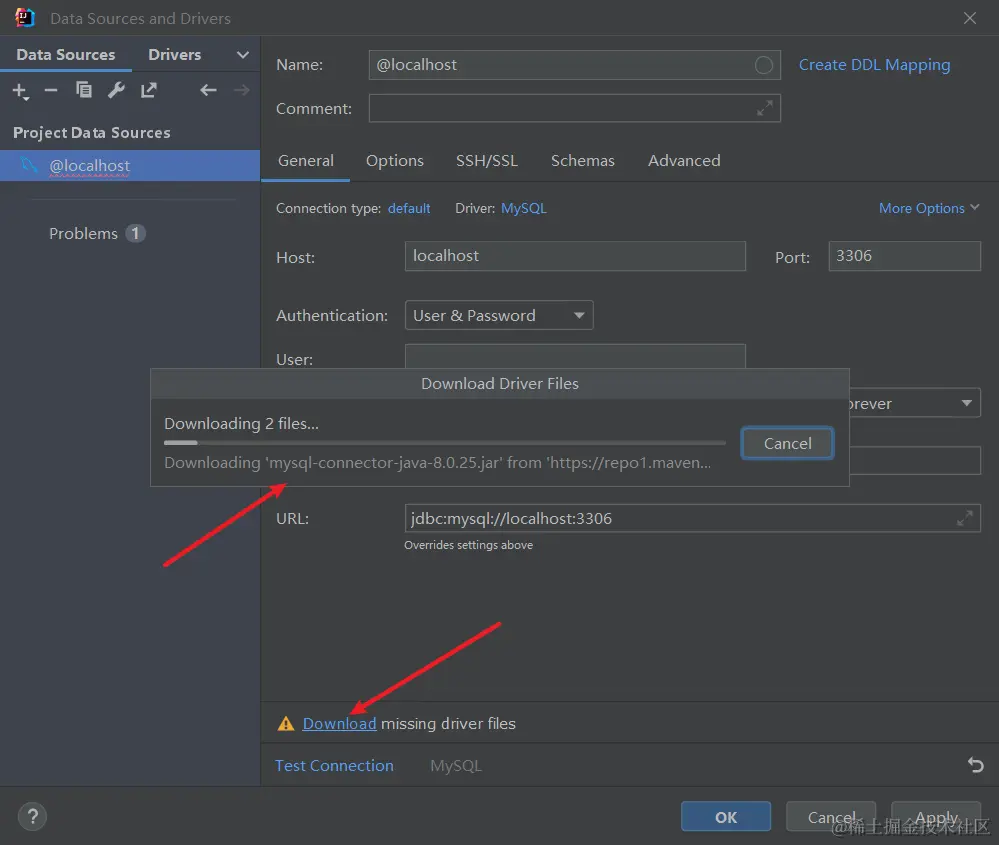
Task: Click the make global export icon
Action: (148, 90)
